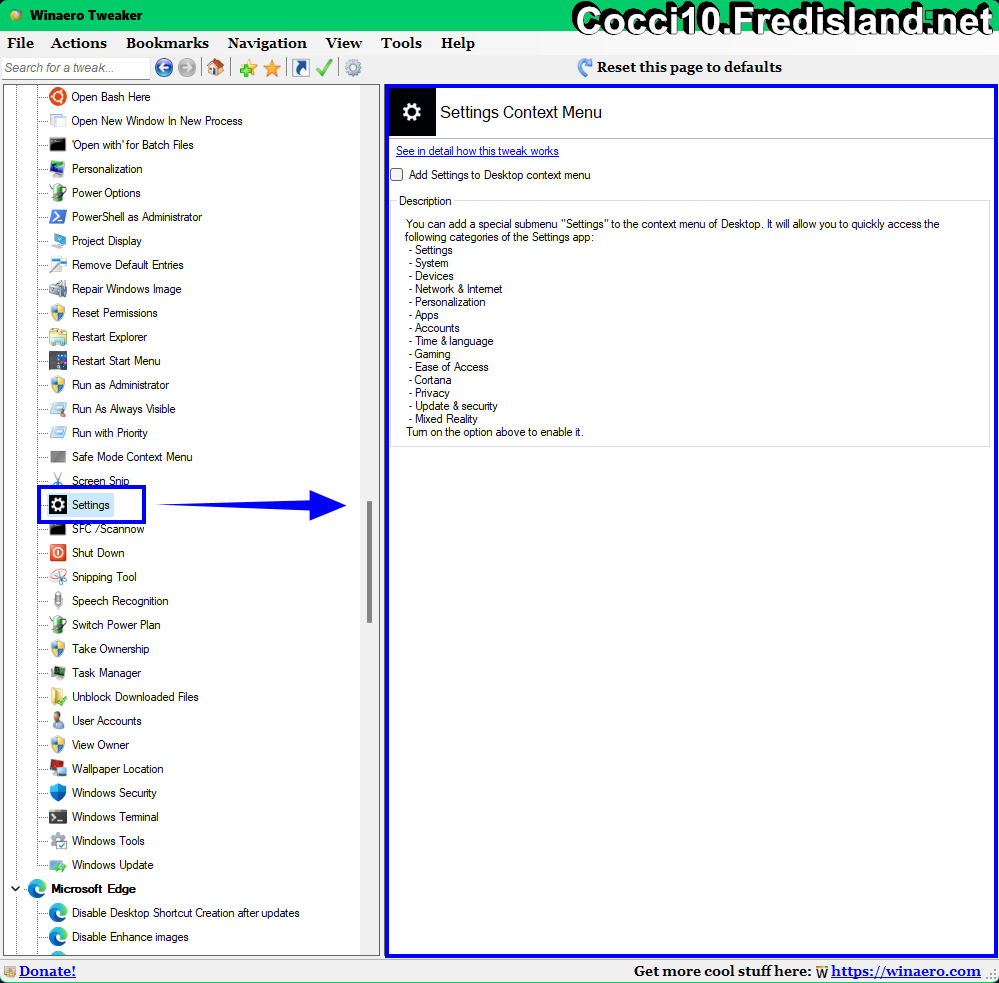Click the Windows Security shield icon
Viewport: 999px width, 983px height.
pyautogui.click(x=58, y=793)
